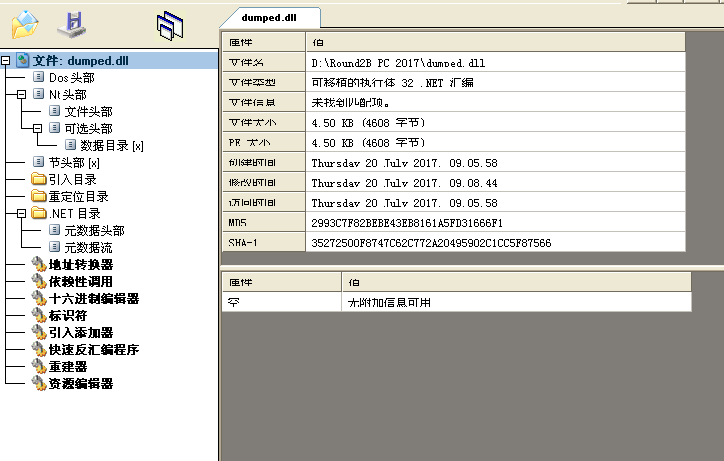Select the 可选头部 tree entry
Screen dimensions: 724x461
(88, 128)
